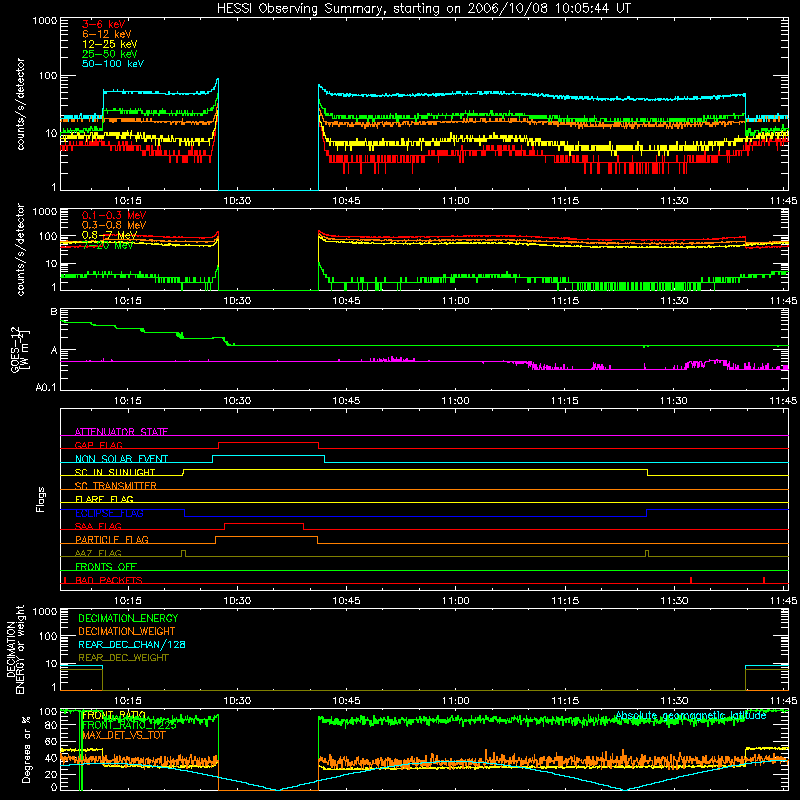Click the HESSI Observing Summary title text
This screenshot has width=800, height=800.
click(424, 9)
